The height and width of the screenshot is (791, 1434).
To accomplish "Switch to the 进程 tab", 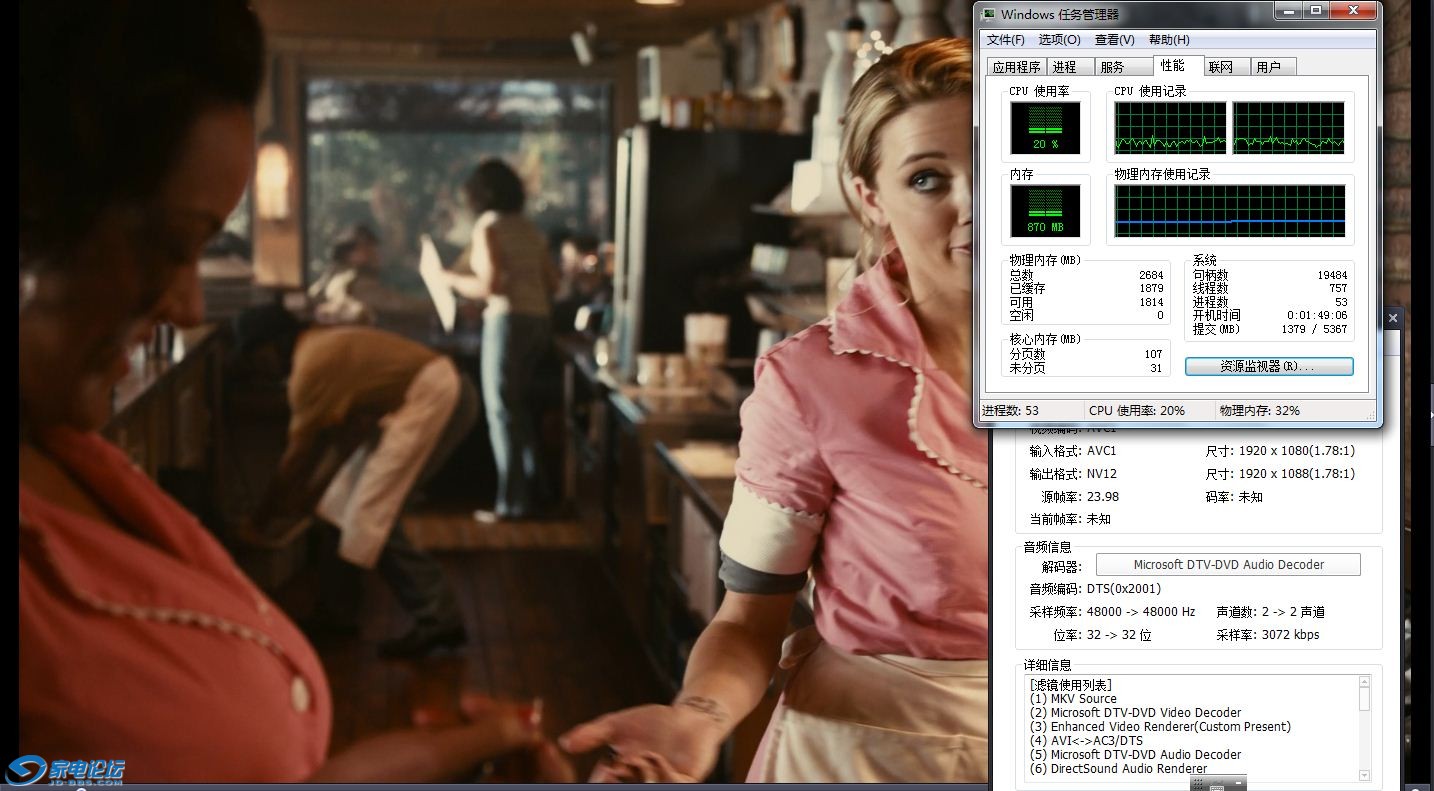I will coord(1064,67).
